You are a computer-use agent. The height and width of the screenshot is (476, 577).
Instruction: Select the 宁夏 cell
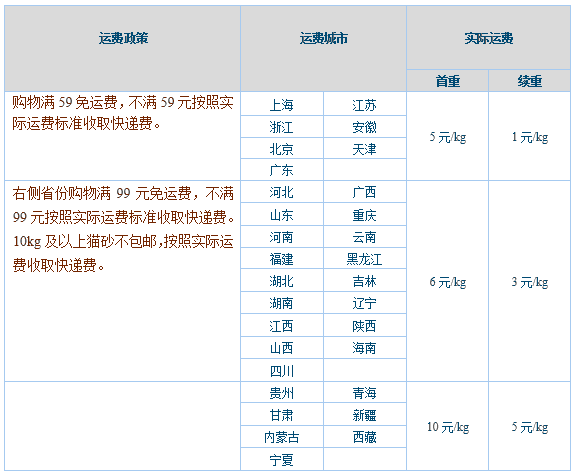tap(282, 460)
